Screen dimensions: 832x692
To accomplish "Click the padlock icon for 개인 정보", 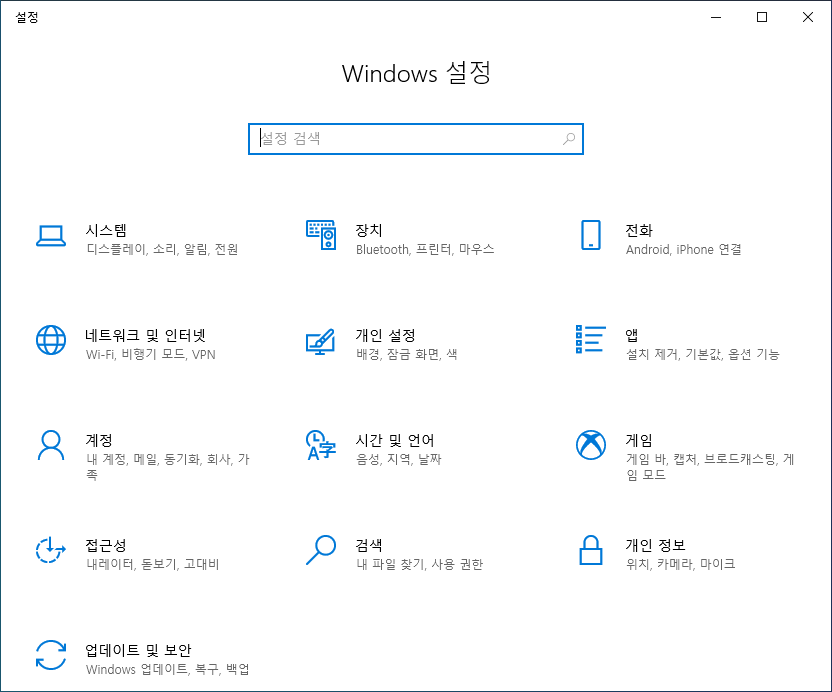I will click(x=591, y=550).
